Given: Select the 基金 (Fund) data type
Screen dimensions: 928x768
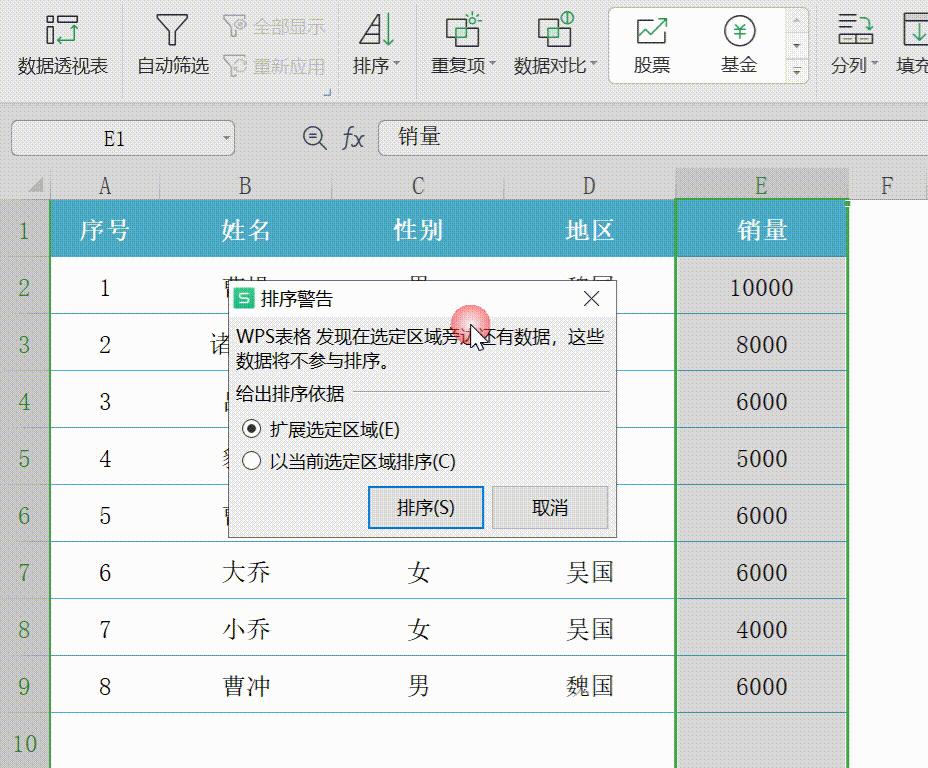Looking at the screenshot, I should (738, 40).
